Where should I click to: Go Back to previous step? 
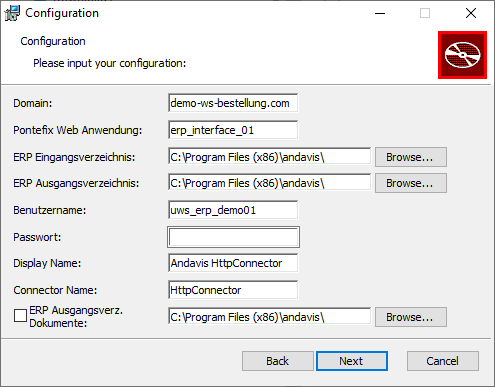[x=278, y=361]
